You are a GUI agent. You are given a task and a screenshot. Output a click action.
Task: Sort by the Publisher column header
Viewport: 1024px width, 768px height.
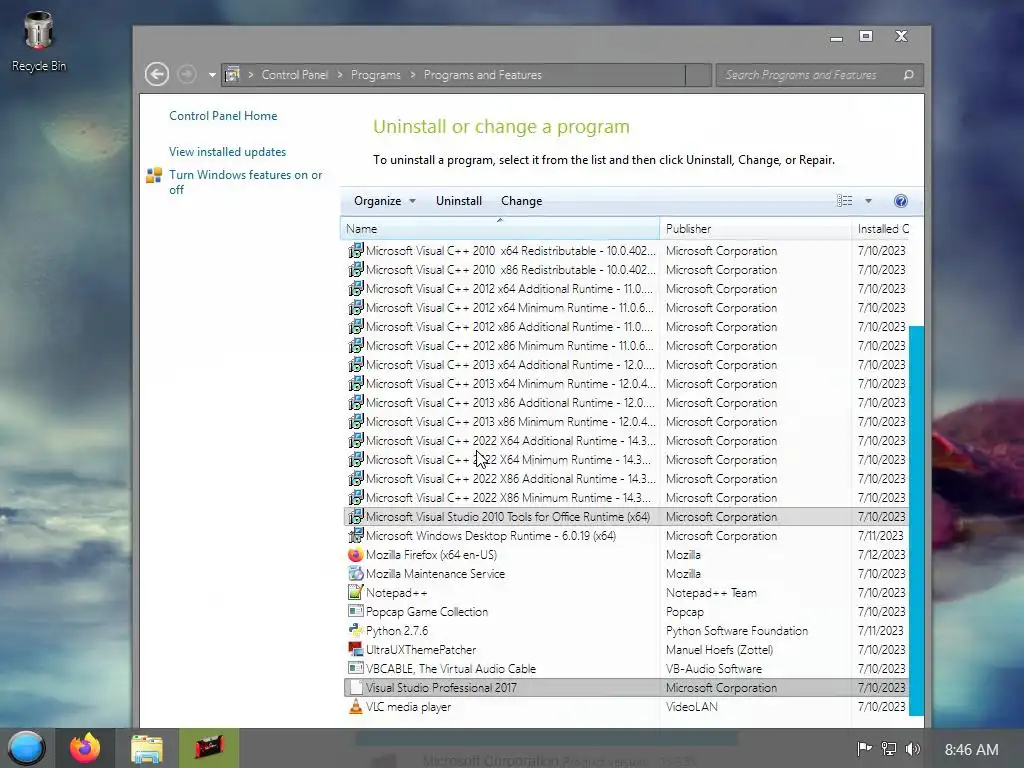click(x=756, y=229)
